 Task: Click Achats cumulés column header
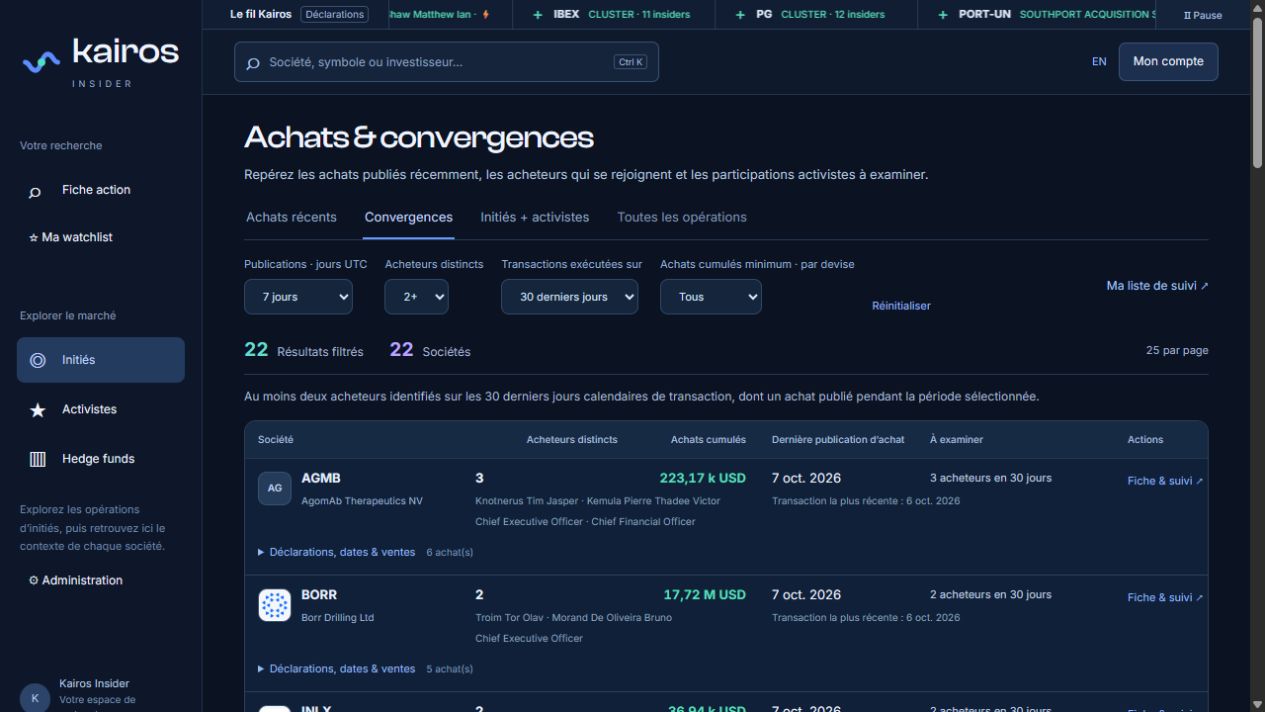[708, 440]
